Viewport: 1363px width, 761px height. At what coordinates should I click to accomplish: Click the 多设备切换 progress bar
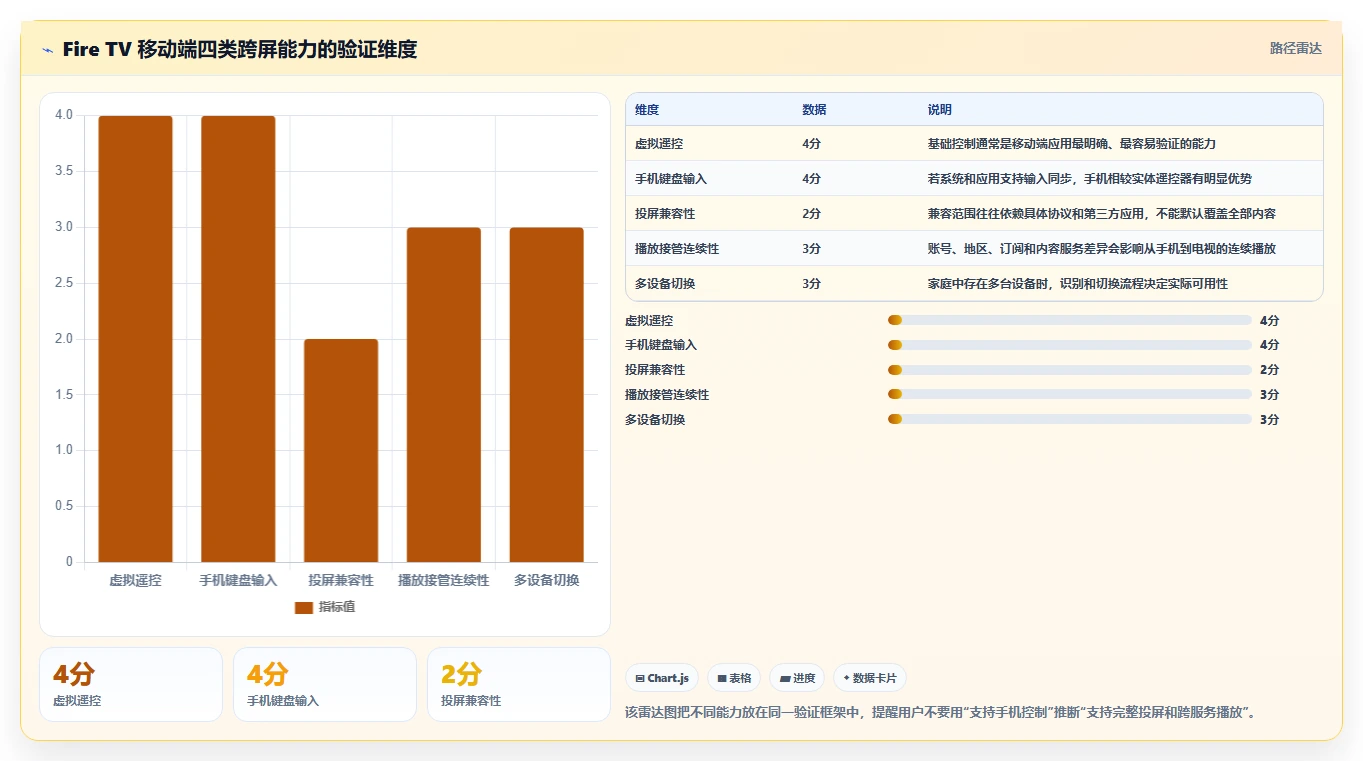[x=1070, y=419]
